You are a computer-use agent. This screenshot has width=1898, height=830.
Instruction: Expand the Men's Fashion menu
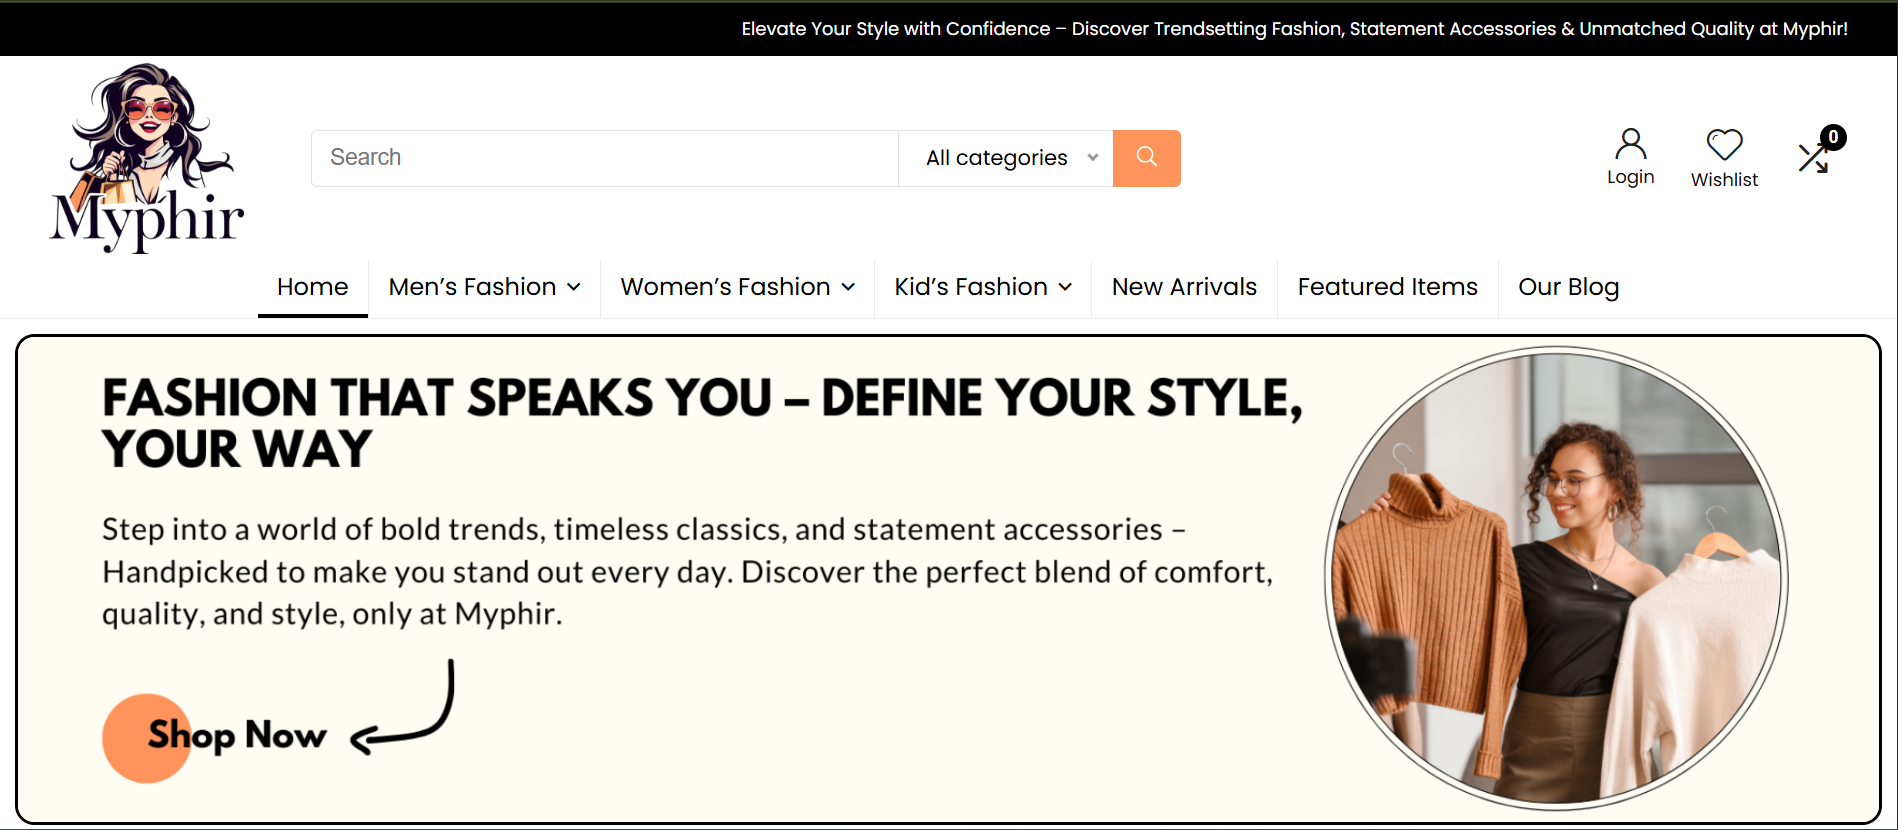click(x=484, y=287)
